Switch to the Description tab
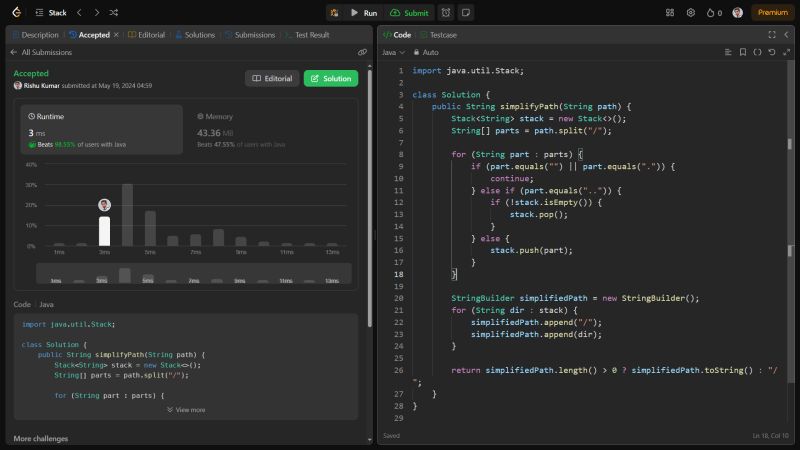This screenshot has width=800, height=450. (x=36, y=35)
